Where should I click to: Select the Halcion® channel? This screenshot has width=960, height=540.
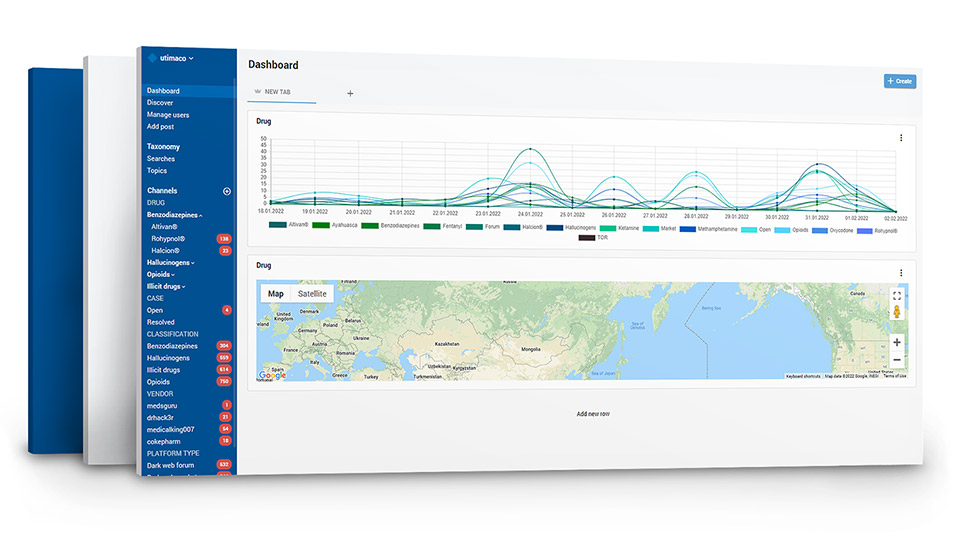tap(165, 250)
